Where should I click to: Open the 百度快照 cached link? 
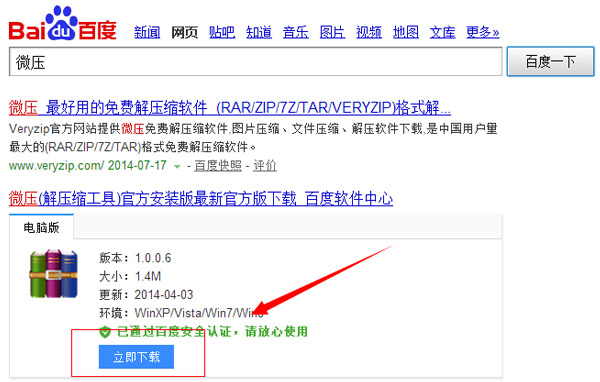(x=218, y=166)
